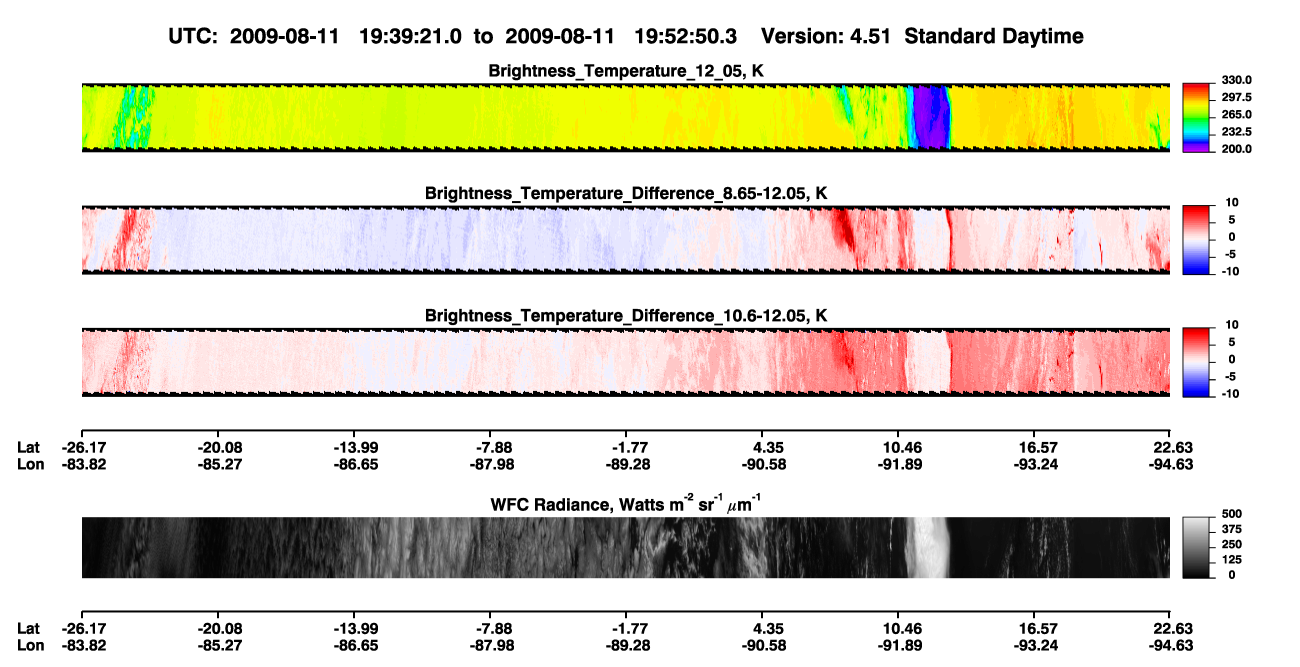This screenshot has height=667, width=1300.
Task: Click the Brightness_Temperature_12_05 panel title
Action: pyautogui.click(x=625, y=71)
